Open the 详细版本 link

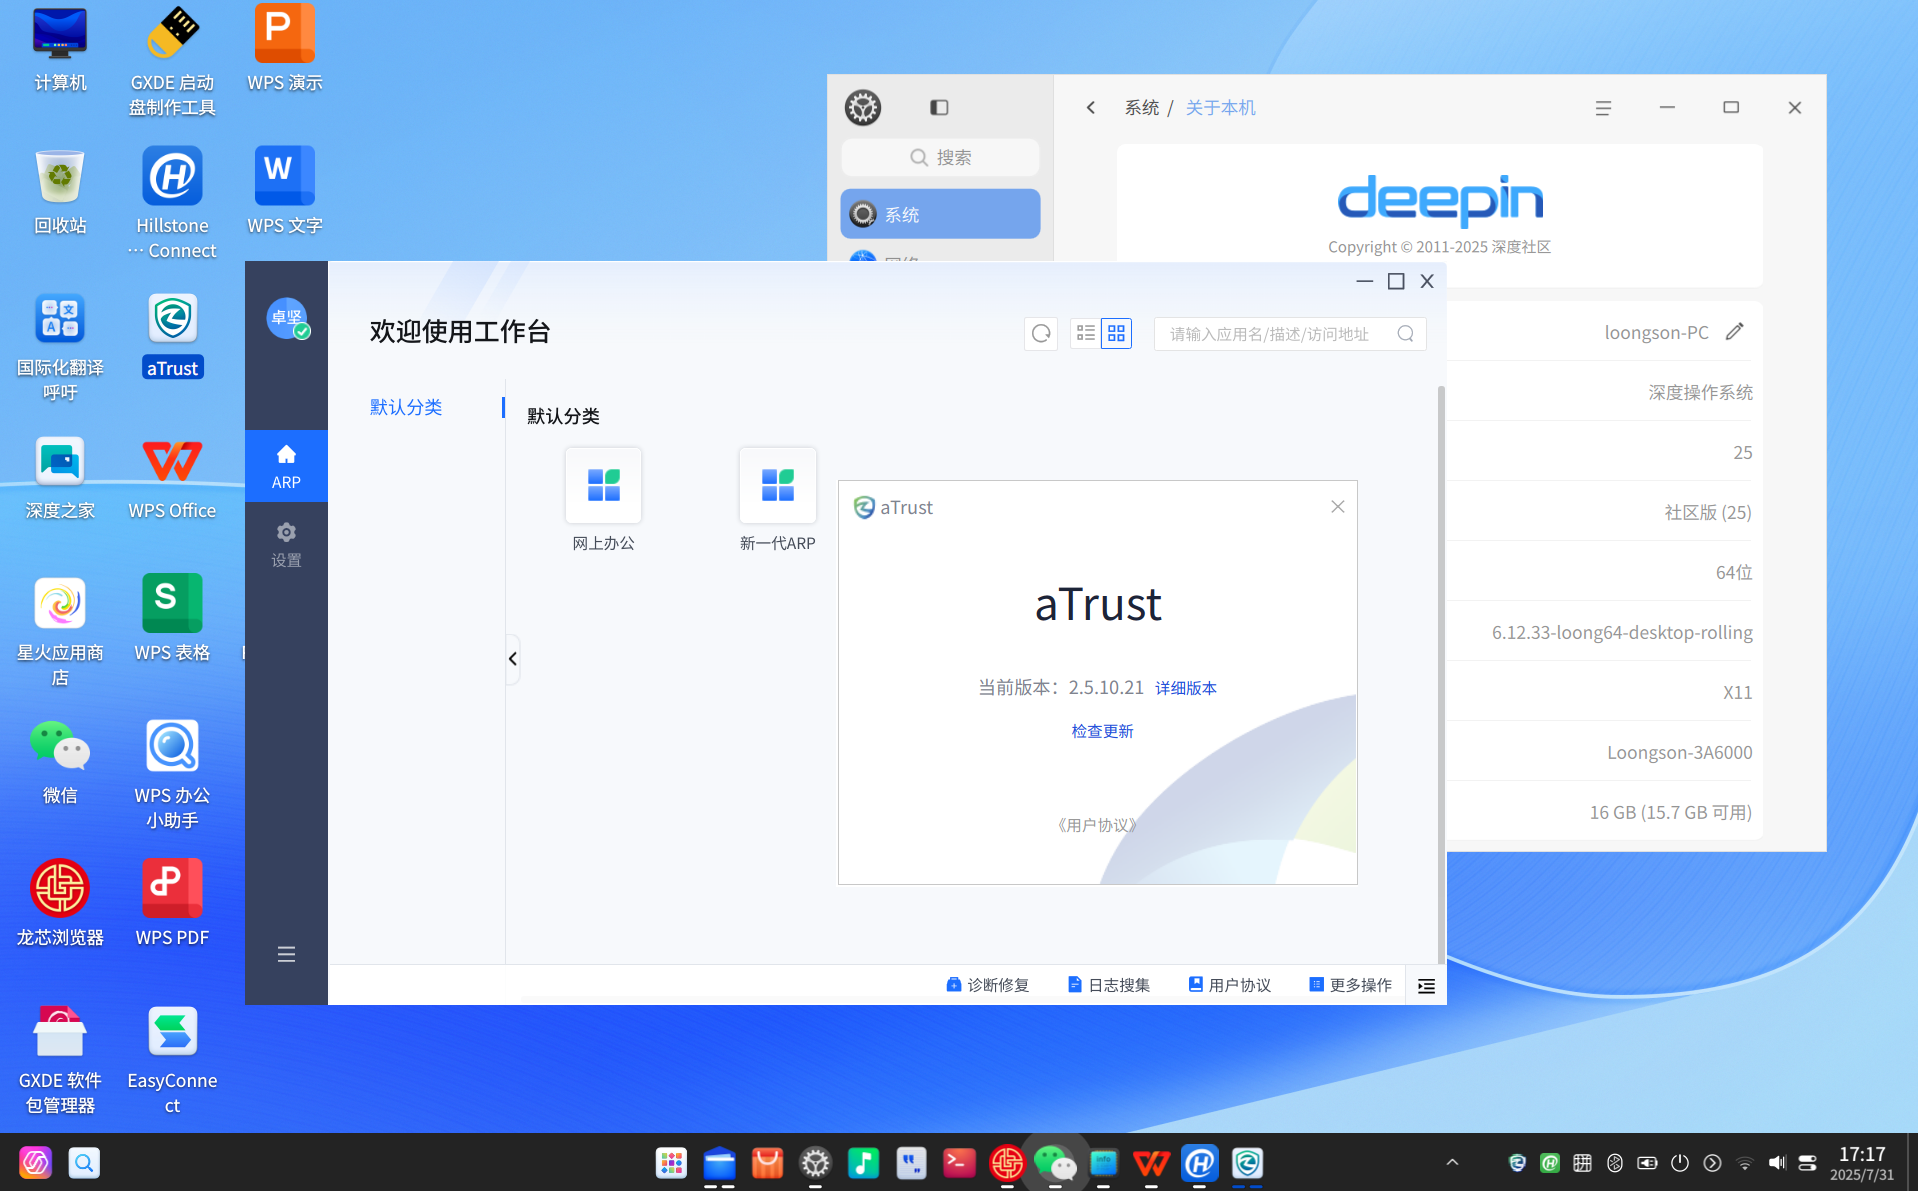coord(1186,688)
